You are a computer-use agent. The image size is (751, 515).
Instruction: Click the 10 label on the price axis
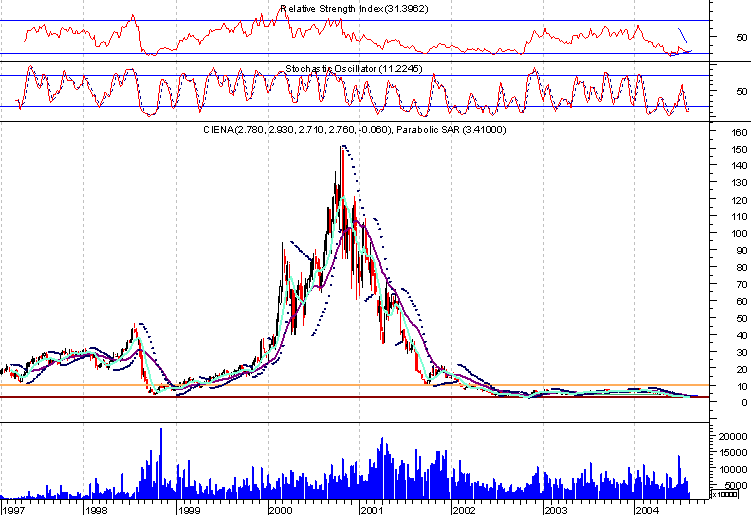click(741, 387)
